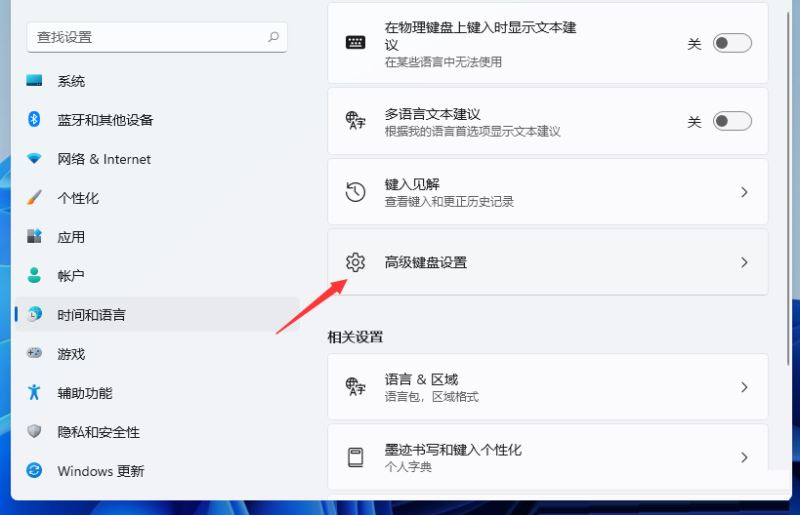
Task: Click the 系统 monitor icon in sidebar
Action: [x=34, y=81]
